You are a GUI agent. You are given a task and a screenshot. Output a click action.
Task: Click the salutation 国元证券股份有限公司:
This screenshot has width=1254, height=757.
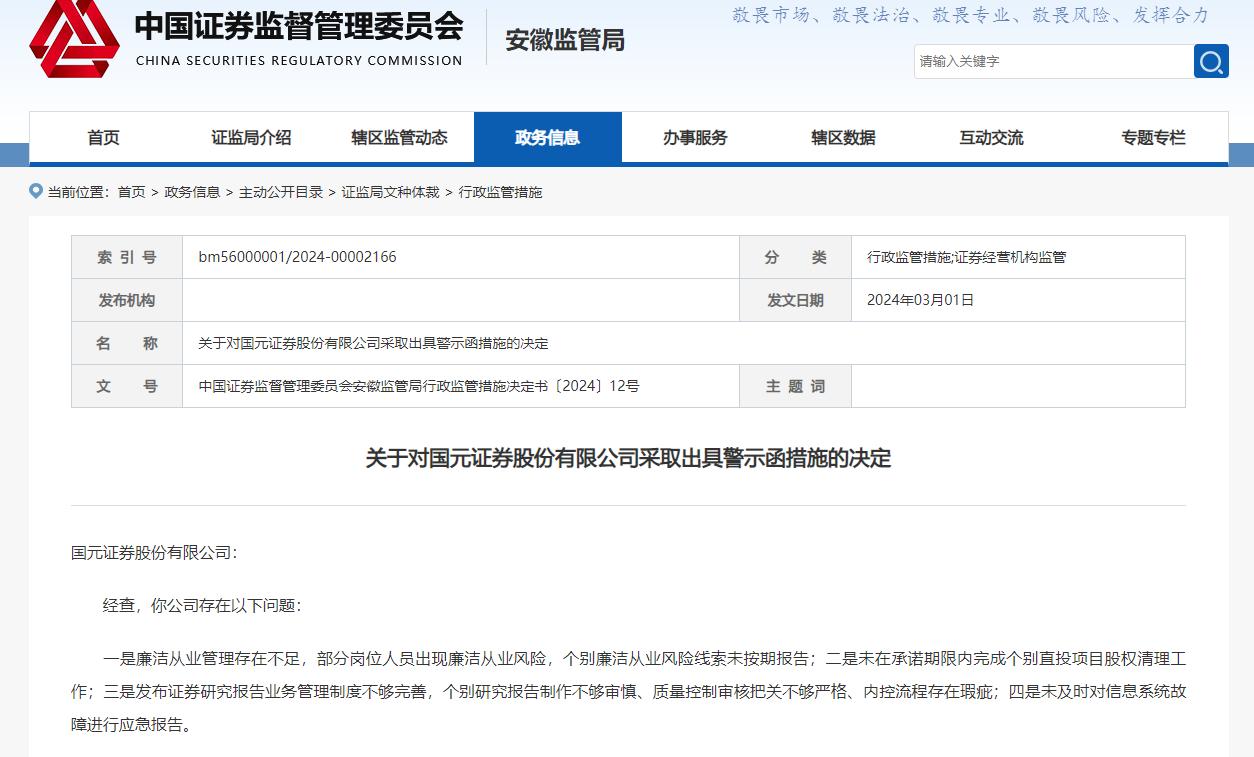154,552
